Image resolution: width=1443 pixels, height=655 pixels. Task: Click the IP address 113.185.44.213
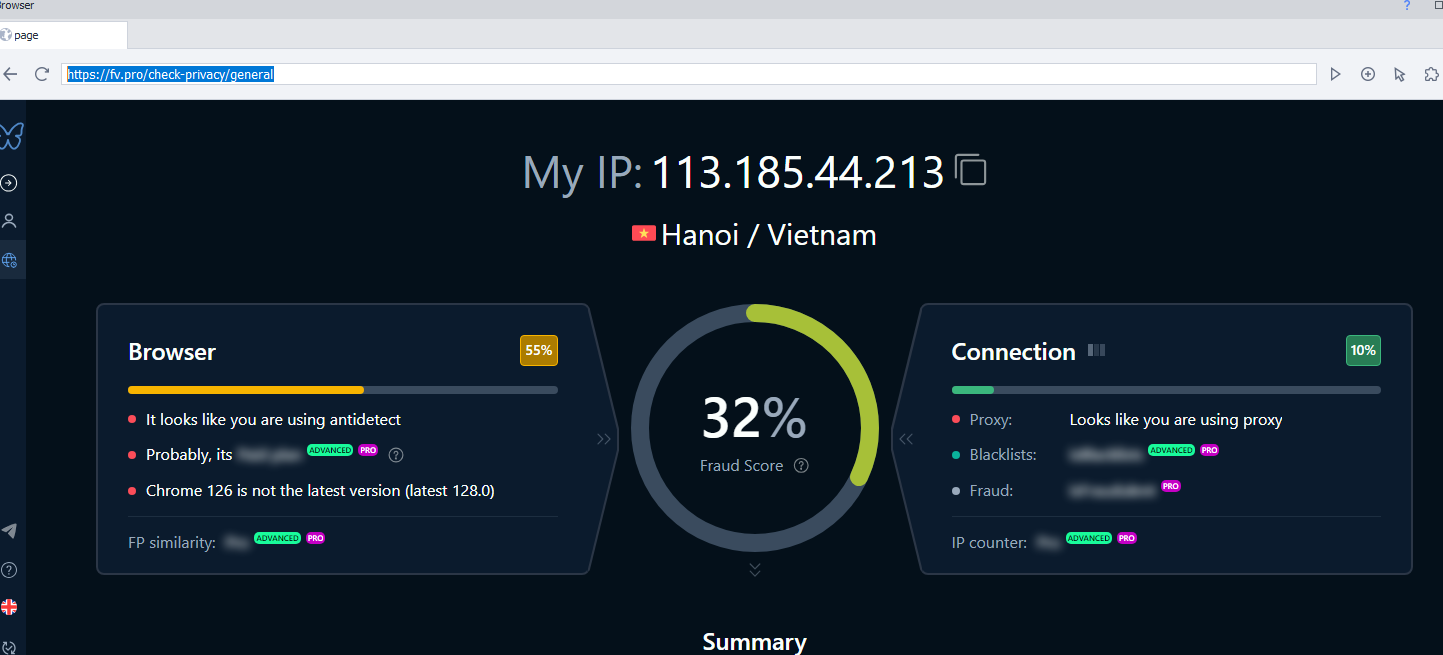click(x=798, y=173)
